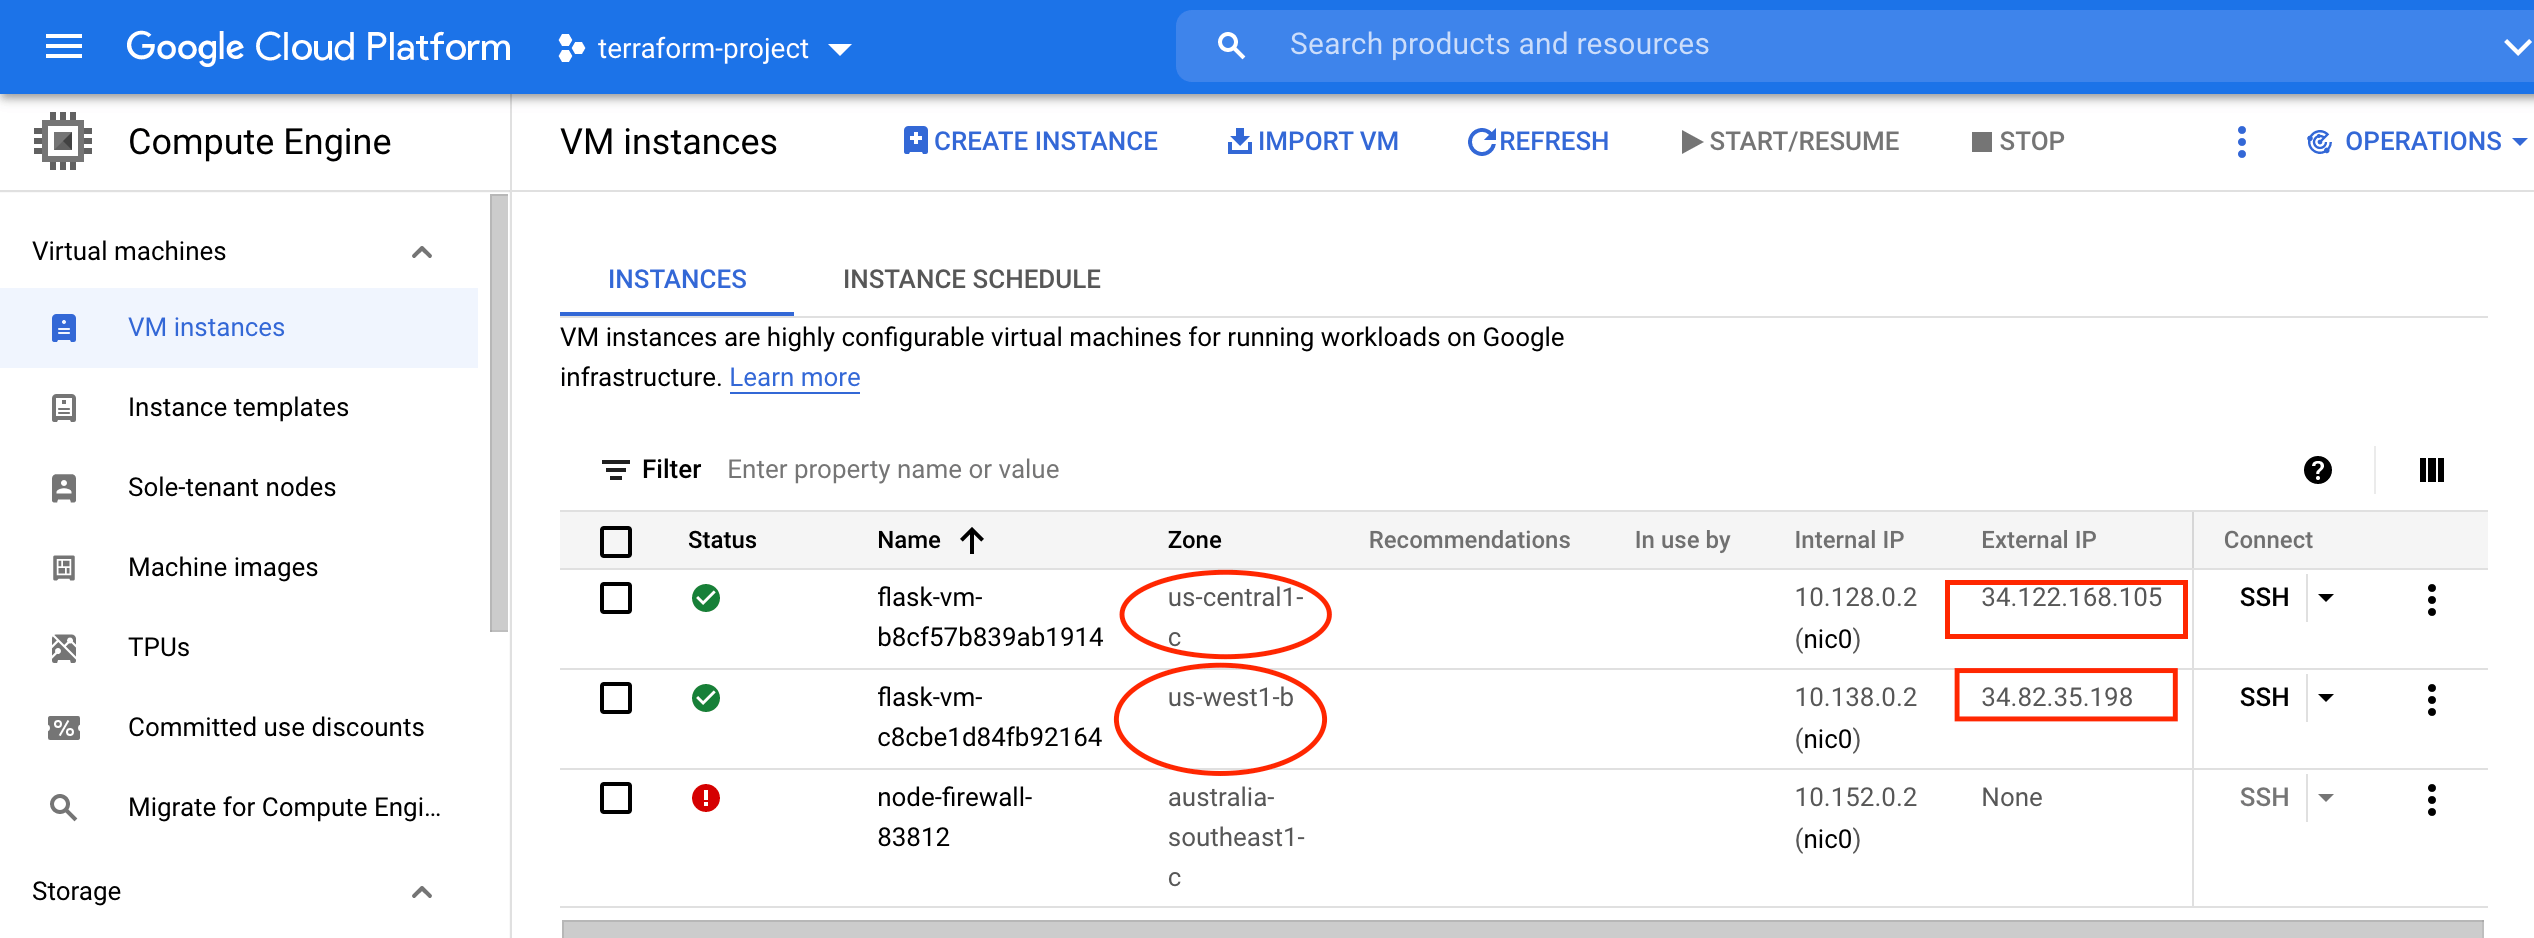Open more actions for flask-vm-c8cbe1d84fb92164
The image size is (2534, 938).
[x=2431, y=700]
